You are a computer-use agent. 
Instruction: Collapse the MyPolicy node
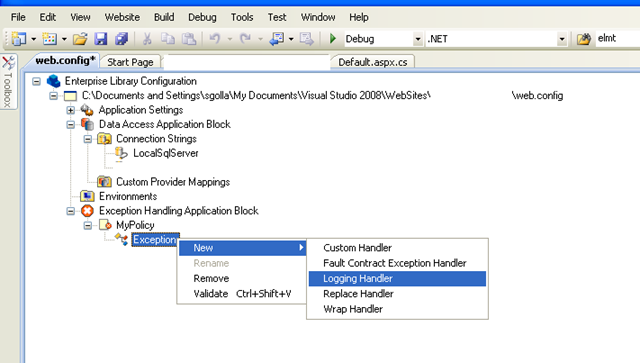pyautogui.click(x=88, y=225)
